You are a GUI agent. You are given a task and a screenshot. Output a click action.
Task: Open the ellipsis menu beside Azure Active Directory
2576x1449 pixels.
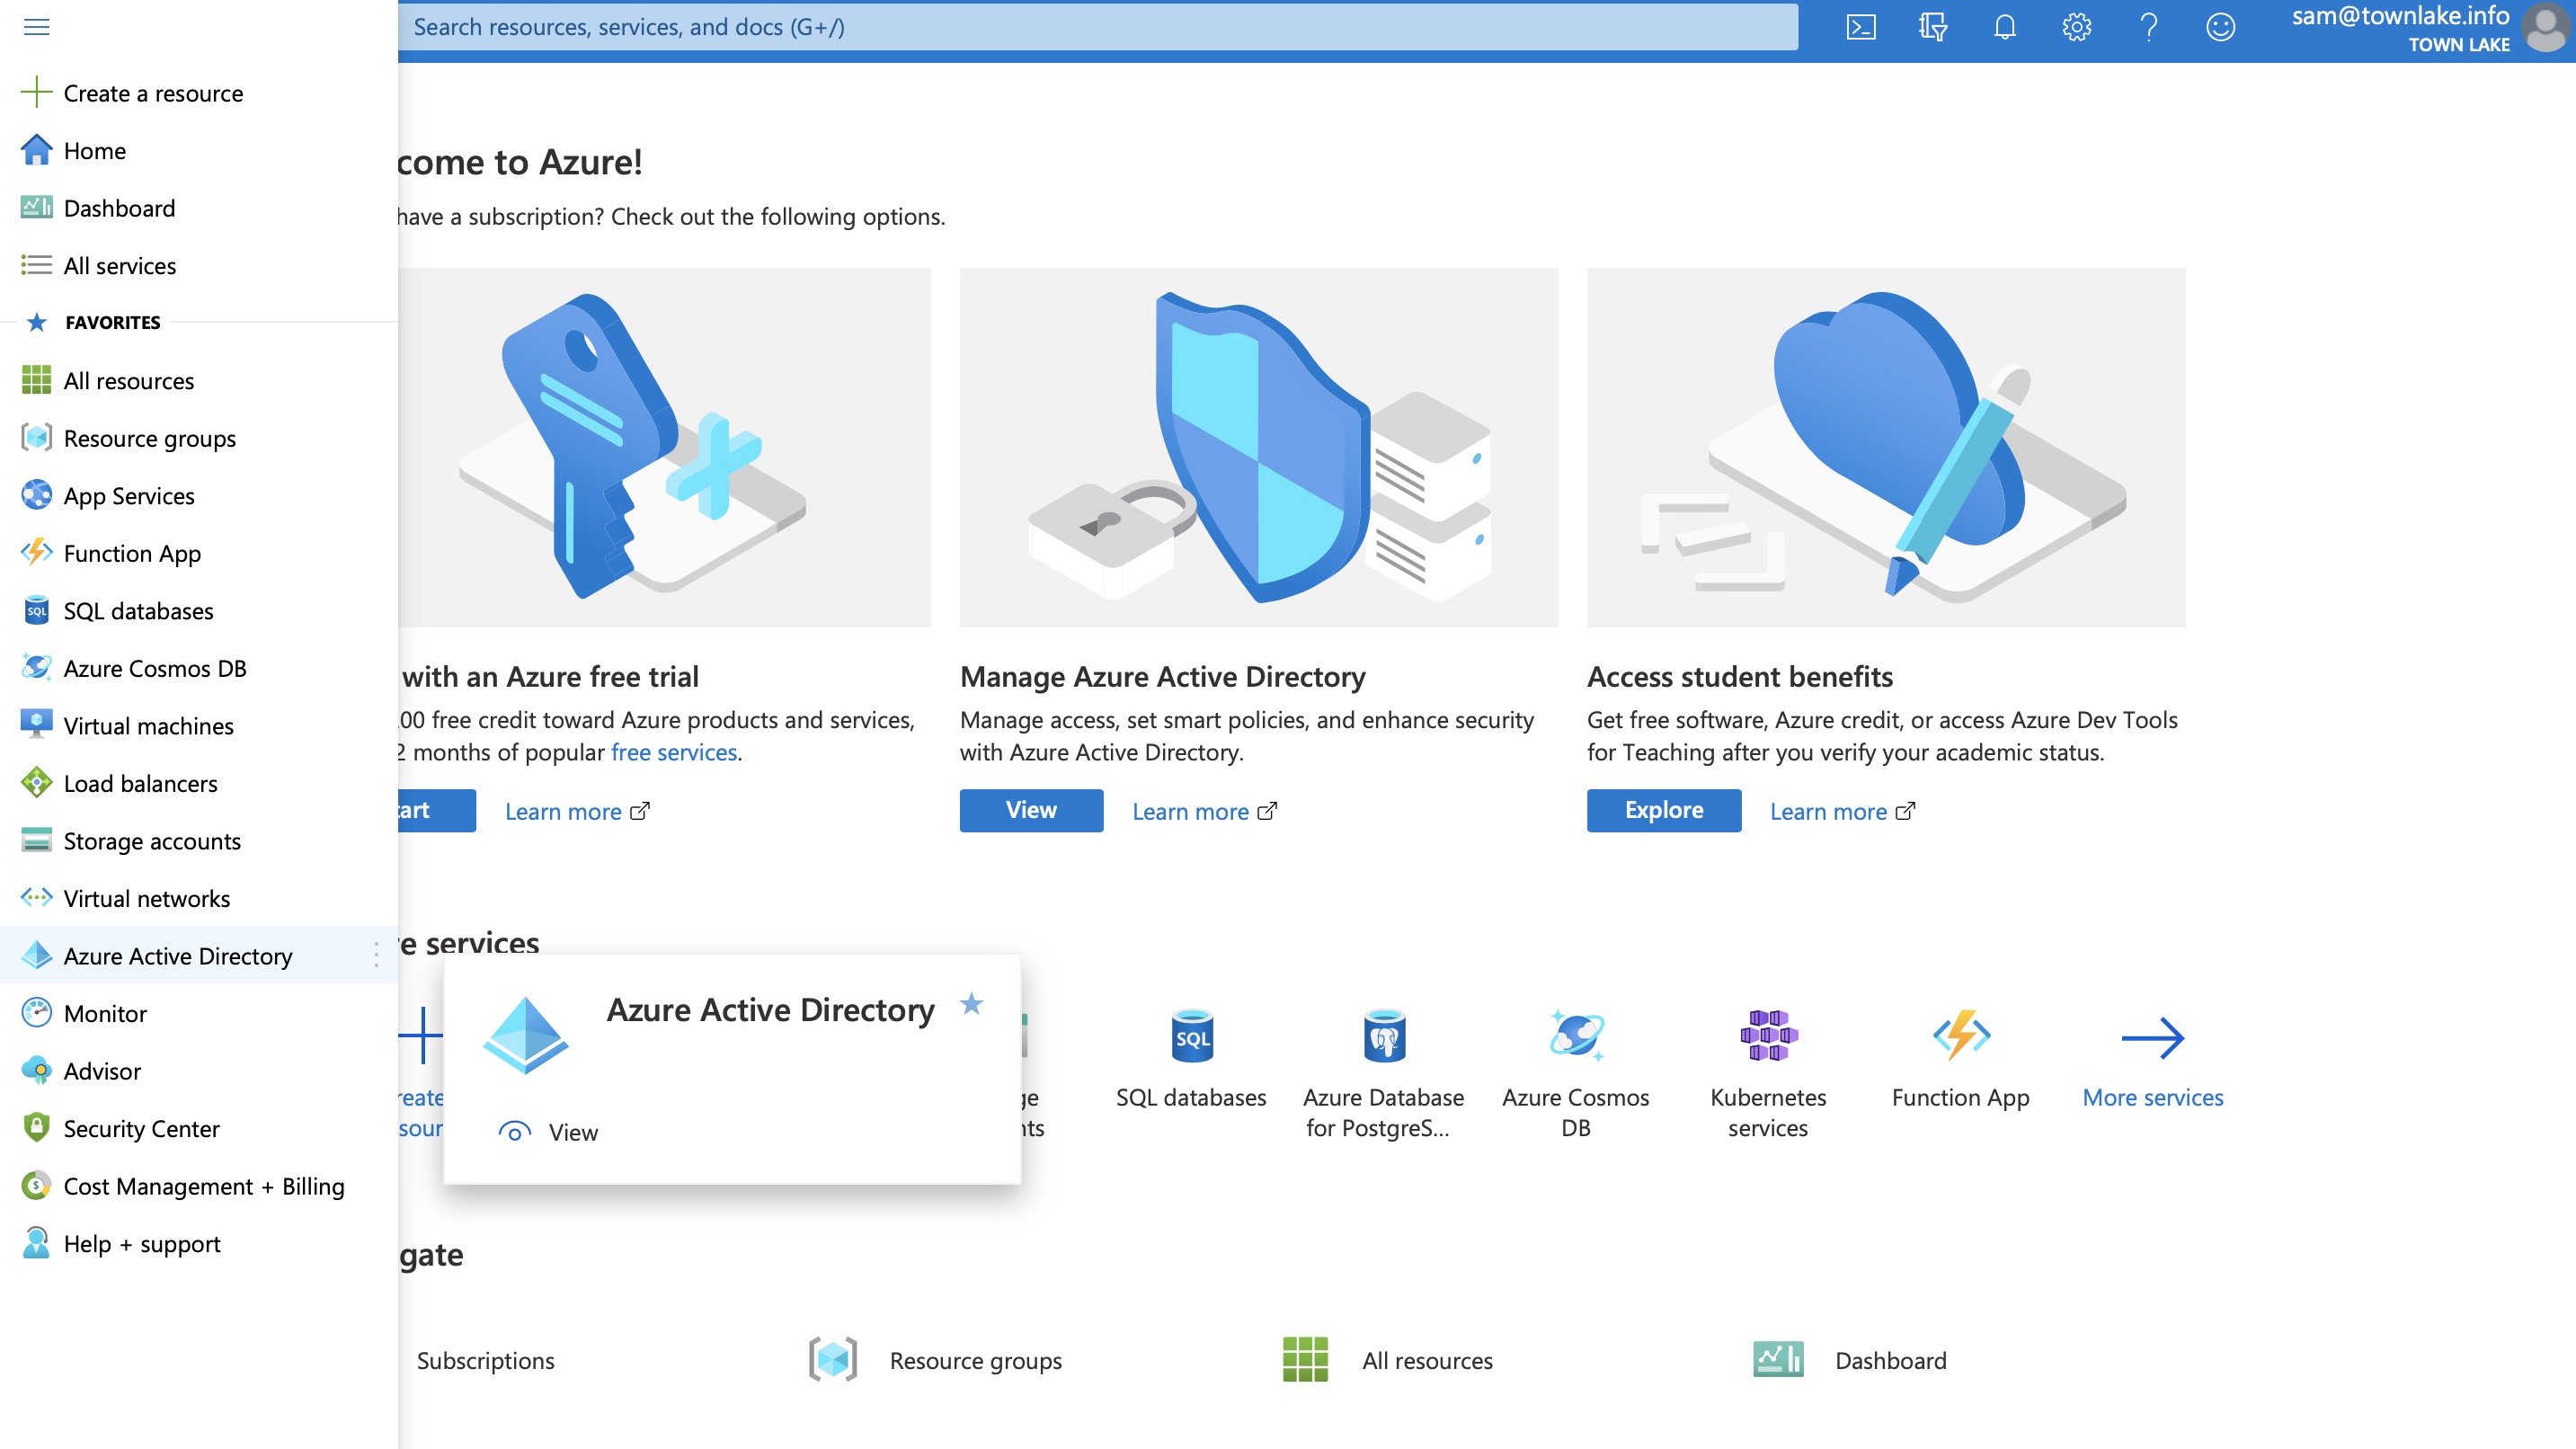coord(376,956)
